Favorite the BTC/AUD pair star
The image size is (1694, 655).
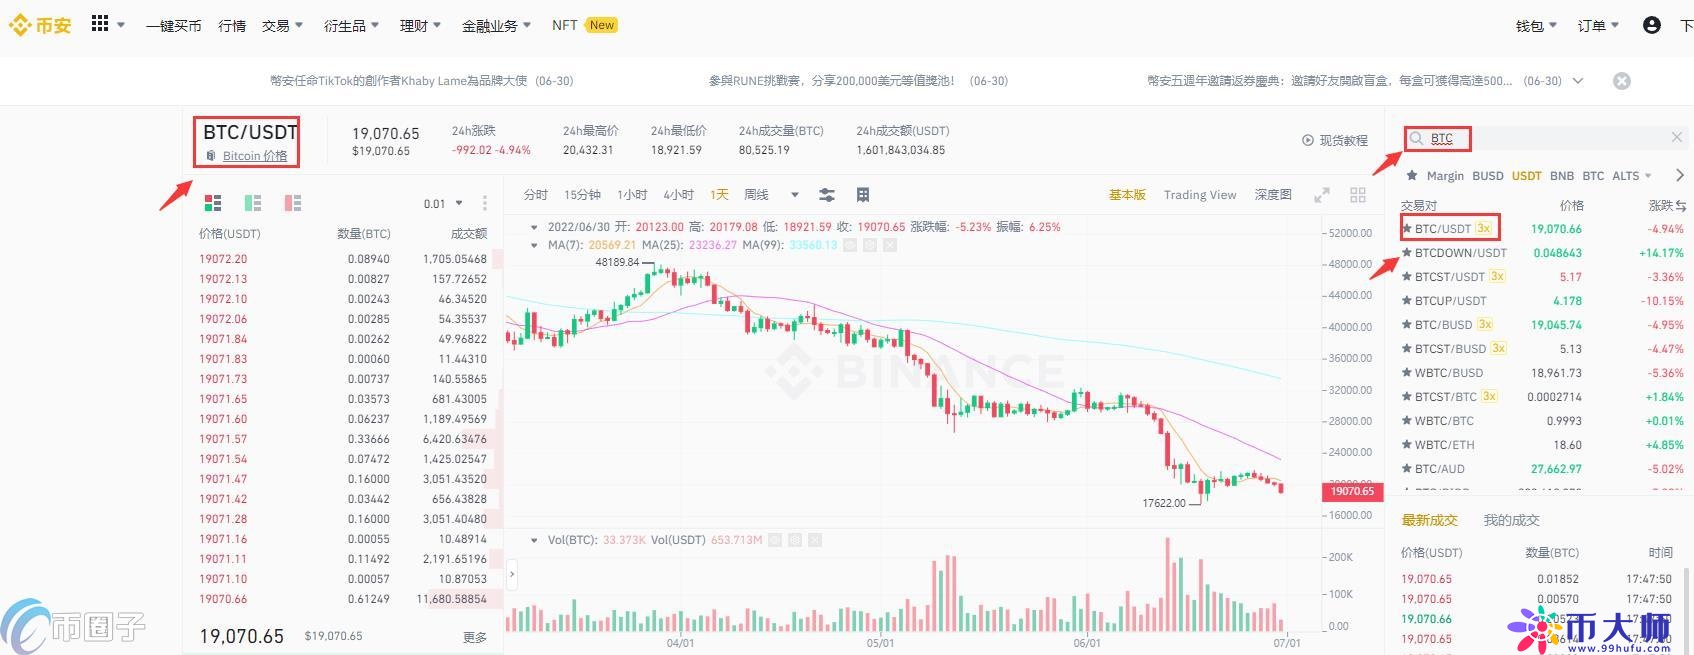click(1407, 469)
